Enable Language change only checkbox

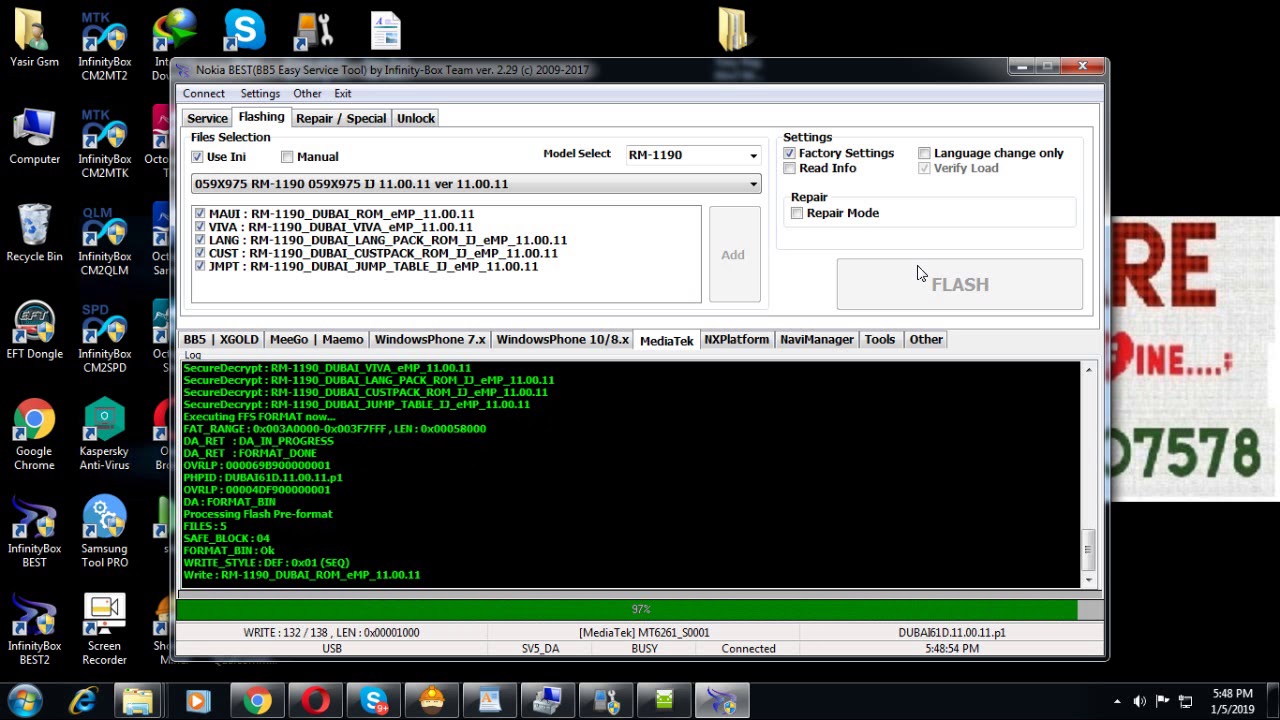924,153
